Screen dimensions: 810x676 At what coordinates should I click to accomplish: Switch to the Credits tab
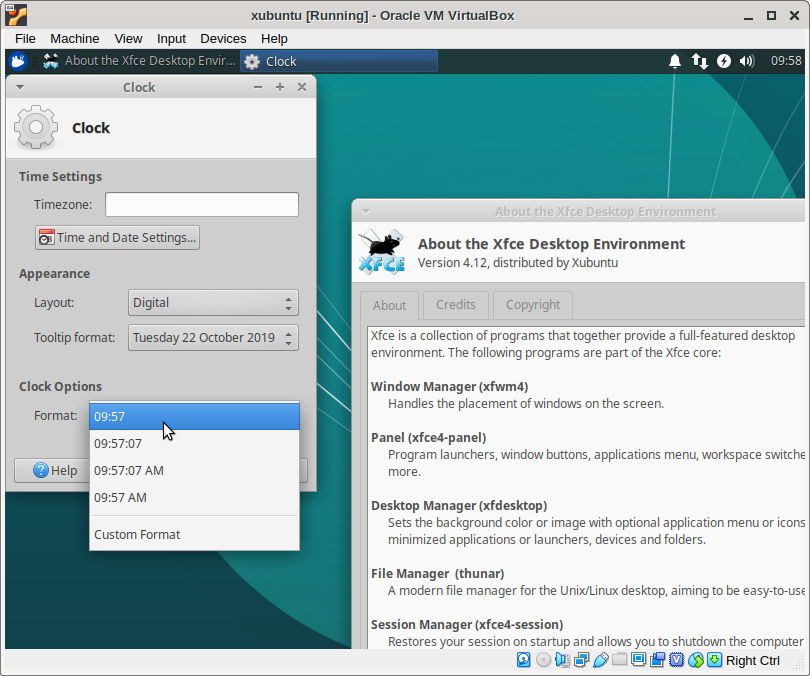[x=456, y=305]
